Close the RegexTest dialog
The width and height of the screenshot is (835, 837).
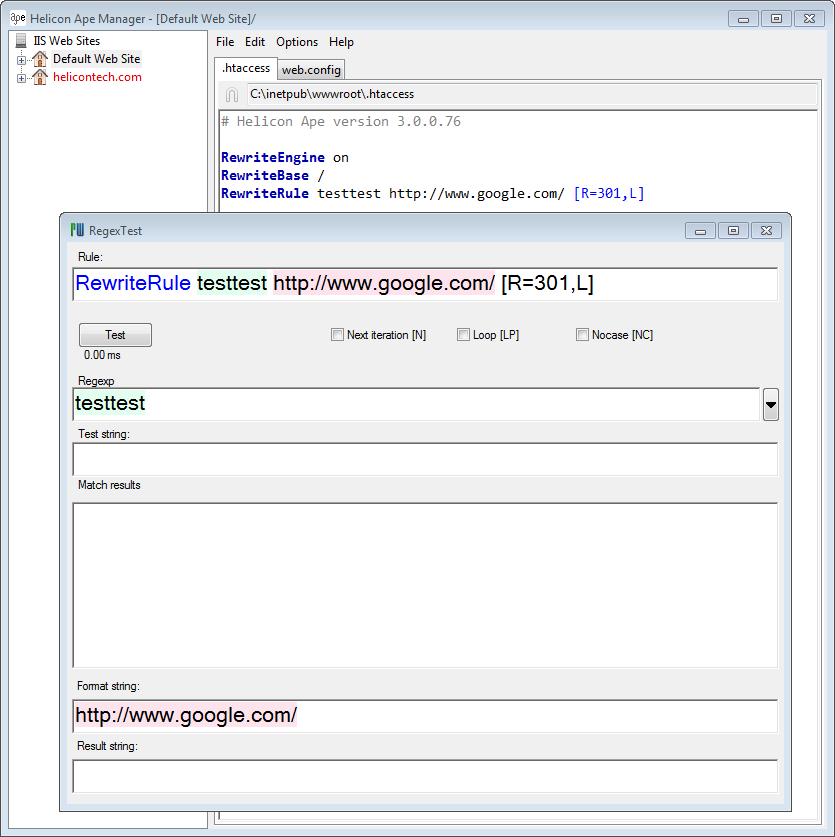coord(767,230)
